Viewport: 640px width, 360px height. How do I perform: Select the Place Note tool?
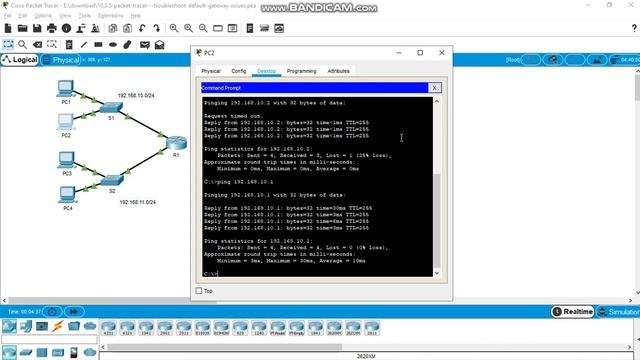pyautogui.click(x=69, y=44)
